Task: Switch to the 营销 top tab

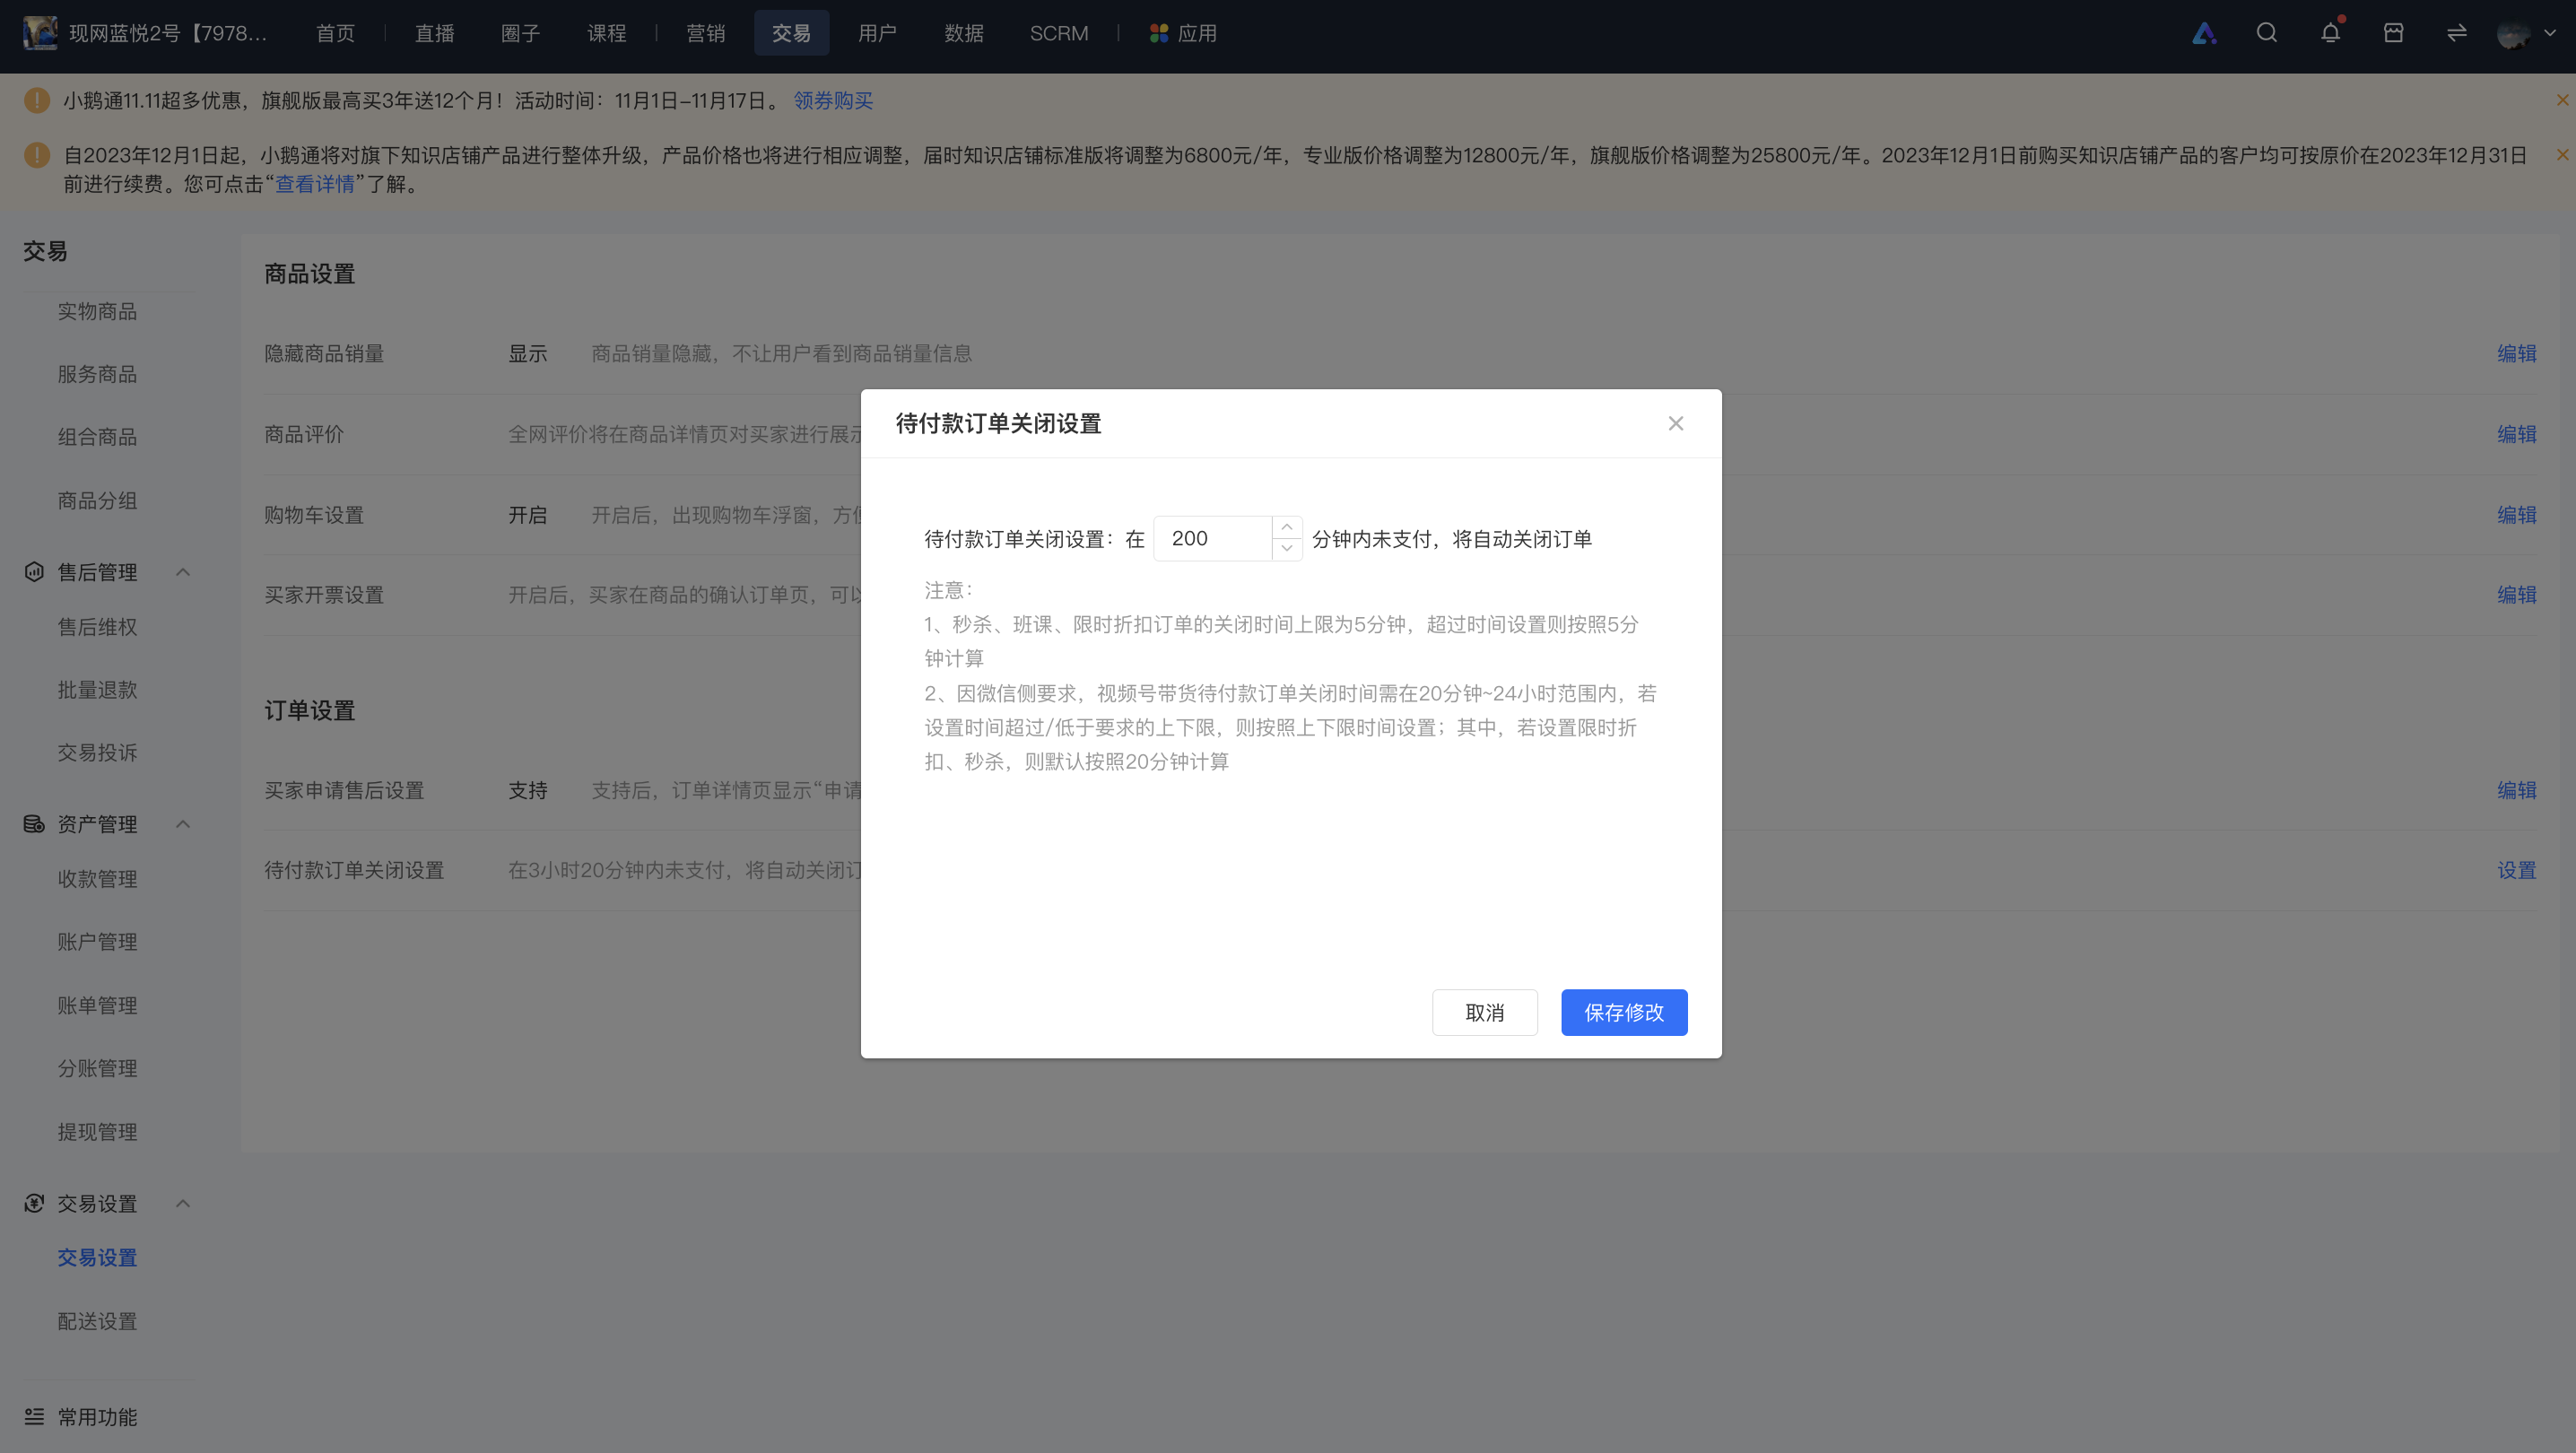Action: click(x=705, y=33)
